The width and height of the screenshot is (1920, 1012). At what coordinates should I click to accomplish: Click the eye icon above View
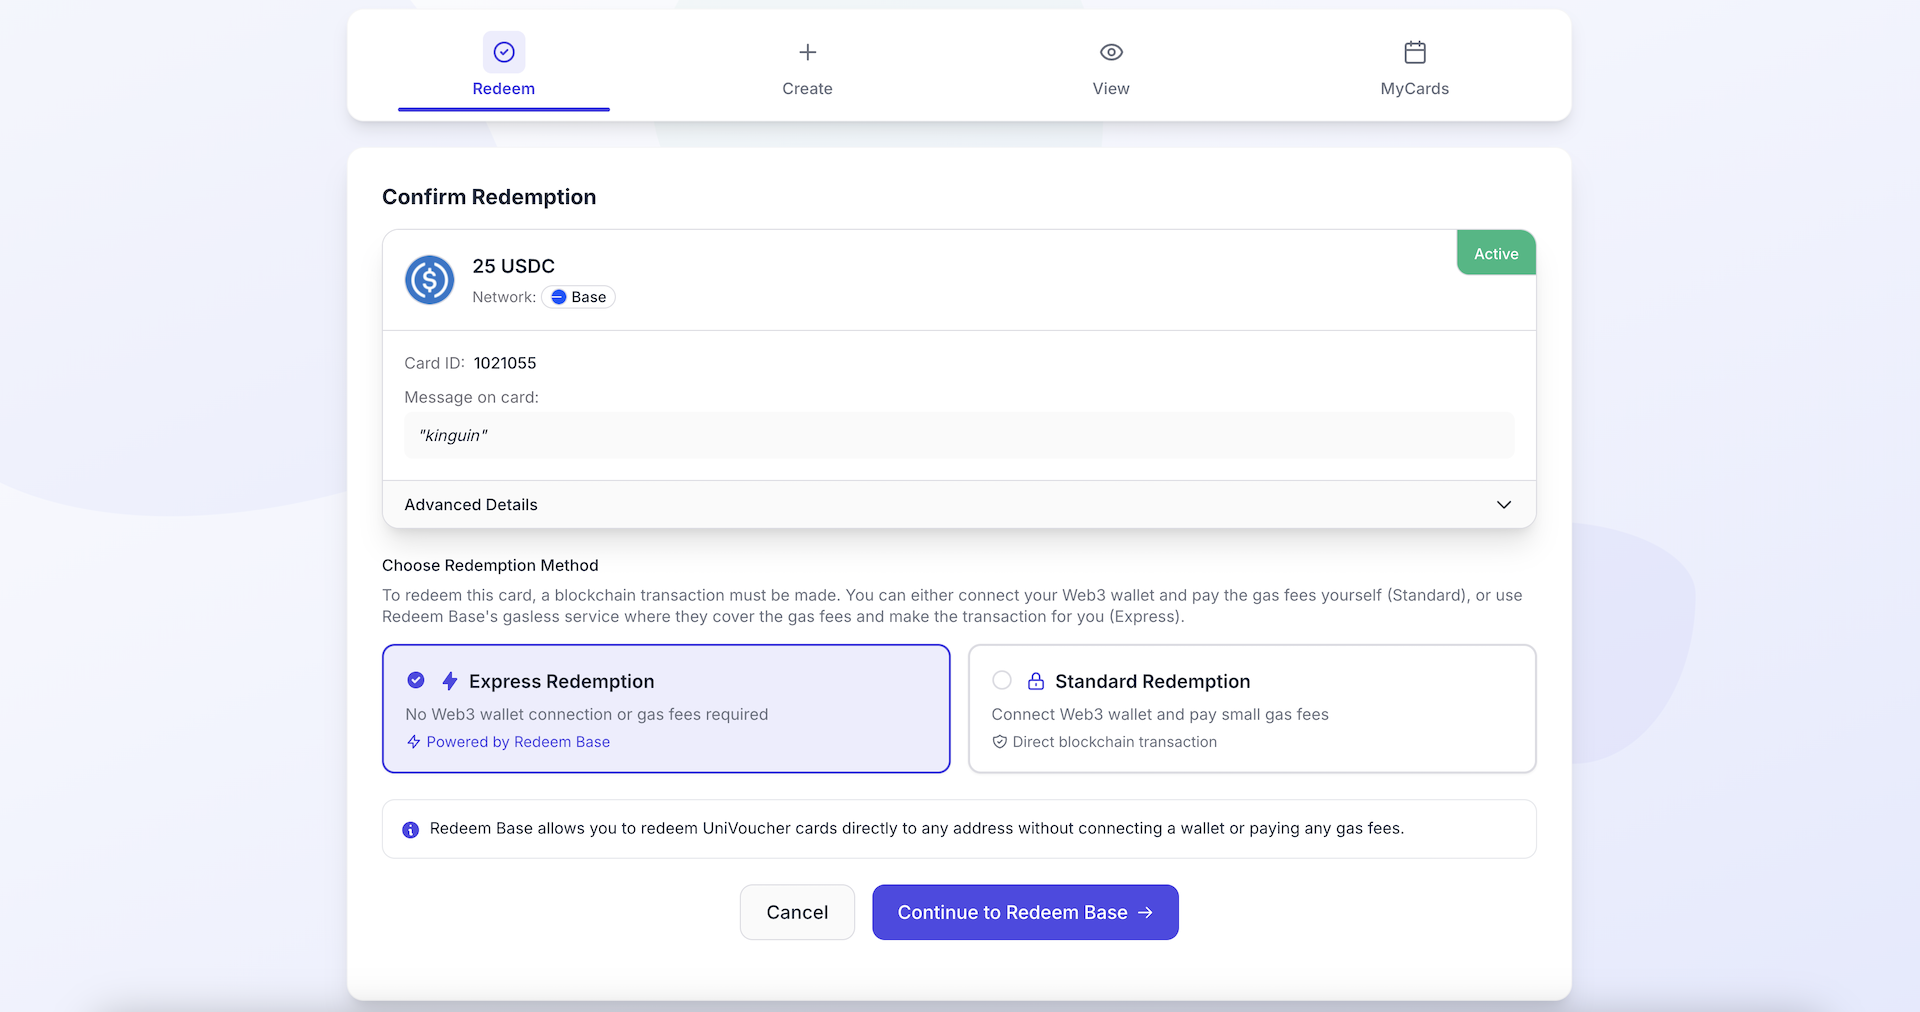[1110, 52]
